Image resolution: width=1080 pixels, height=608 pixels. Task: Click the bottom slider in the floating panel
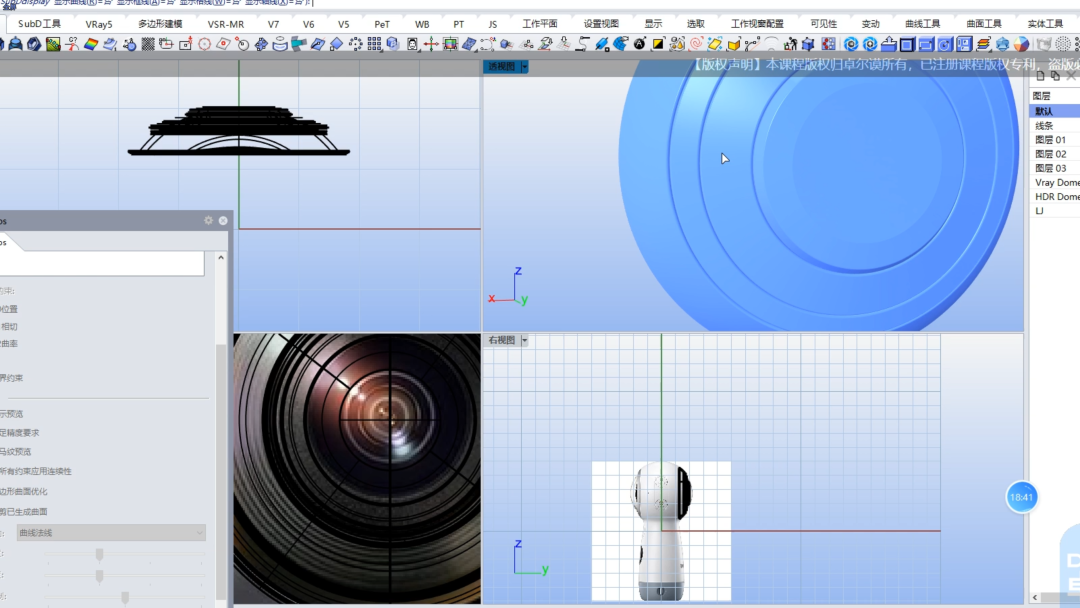point(125,597)
